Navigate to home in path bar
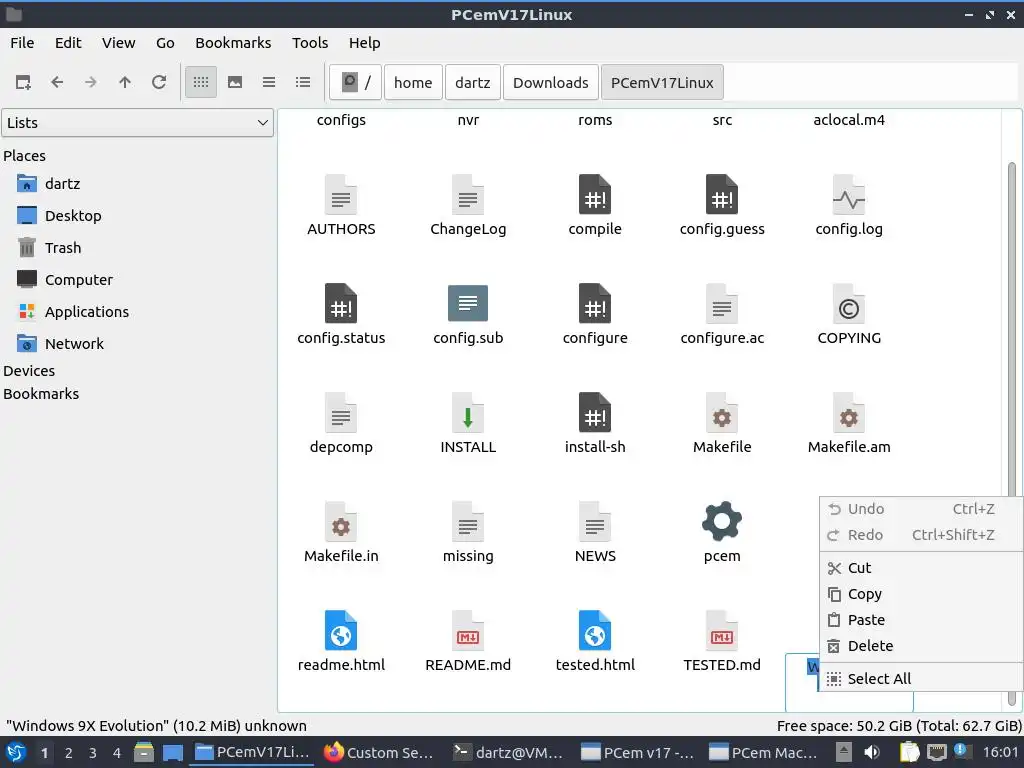The height and width of the screenshot is (768, 1024). click(x=413, y=82)
